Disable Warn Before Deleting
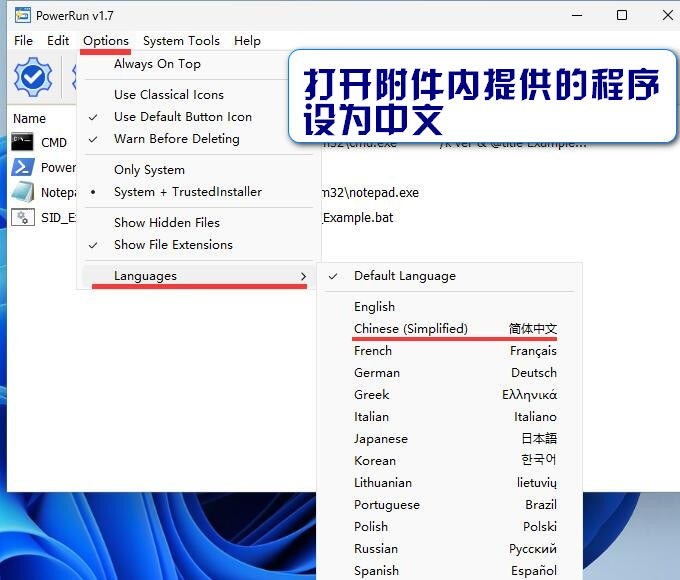Viewport: 680px width, 580px height. click(199, 139)
